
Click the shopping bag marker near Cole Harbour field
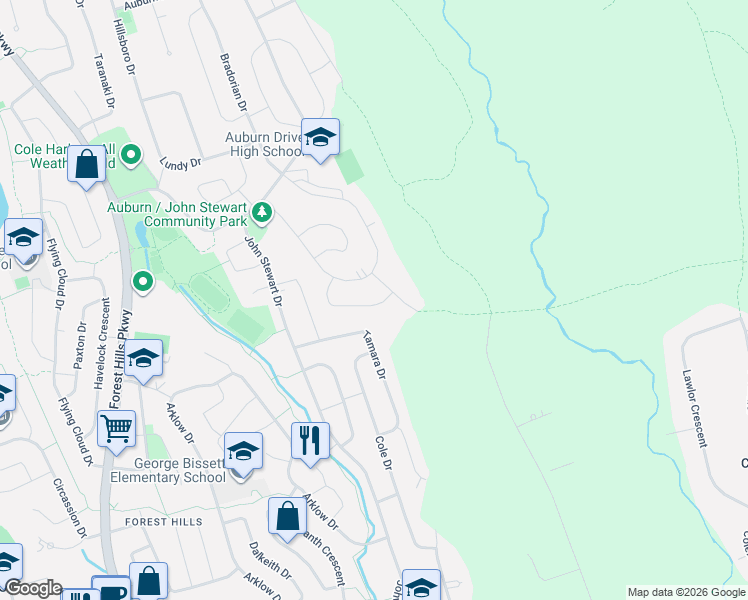tap(86, 166)
